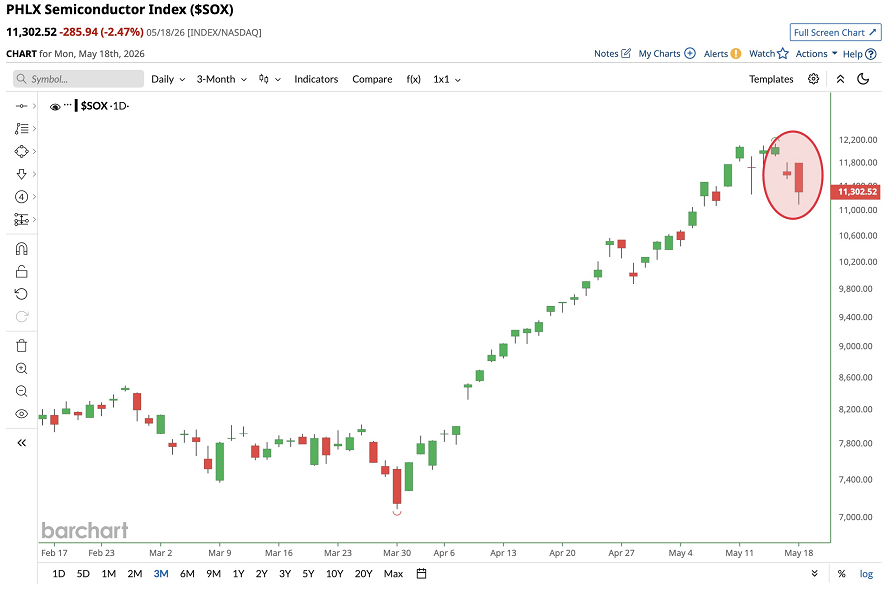The width and height of the screenshot is (889, 590).
Task: Select the 5Y range
Action: pos(308,574)
